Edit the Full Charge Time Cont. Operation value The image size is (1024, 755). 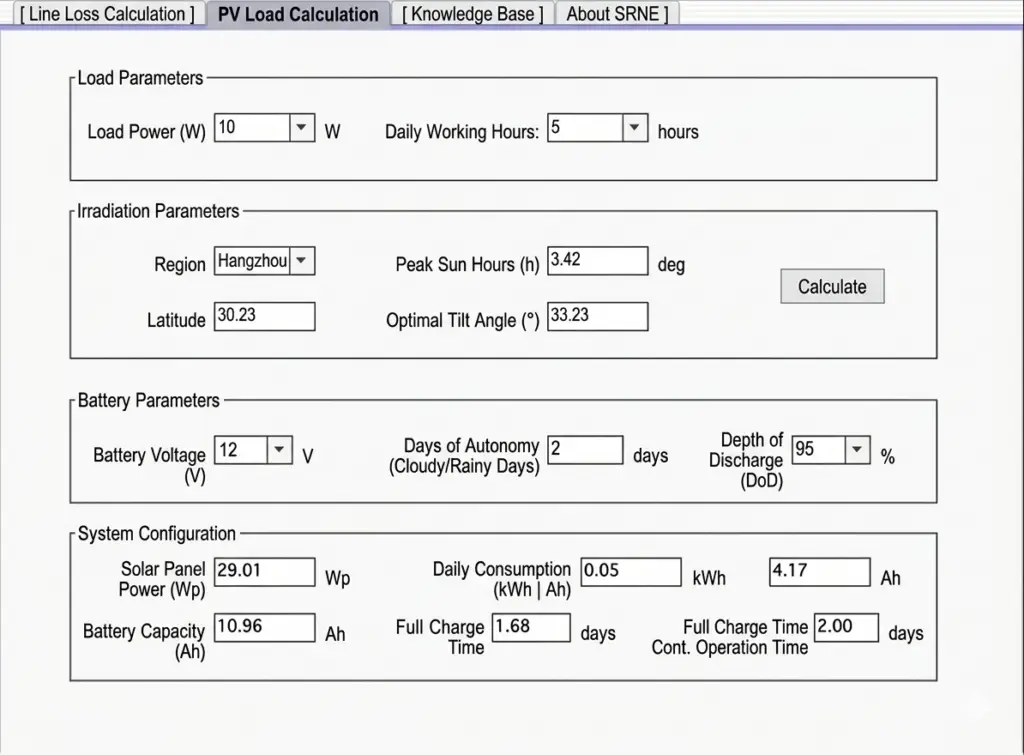[846, 628]
